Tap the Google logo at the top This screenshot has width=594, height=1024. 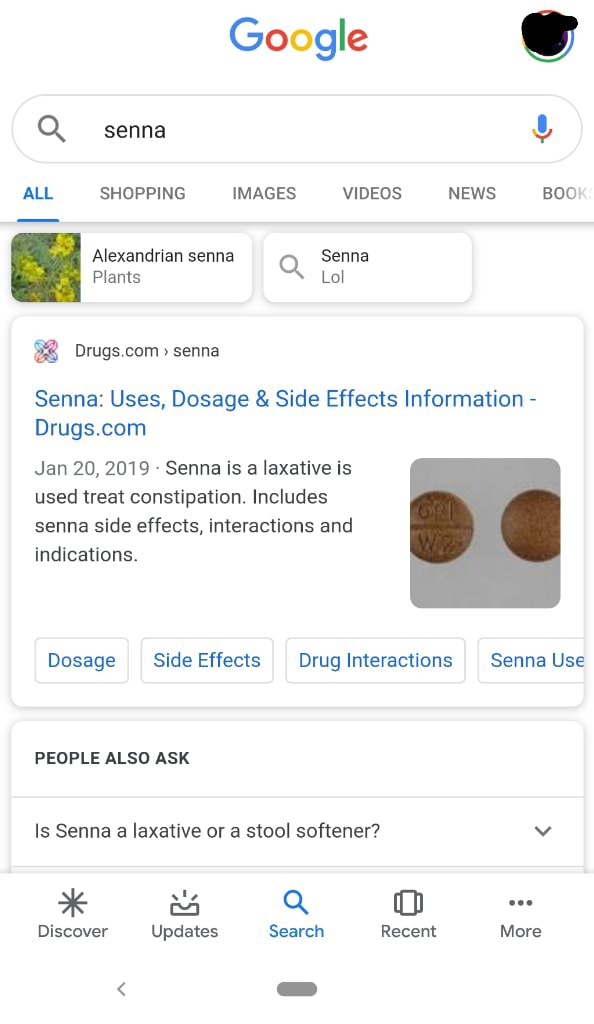[x=297, y=37]
